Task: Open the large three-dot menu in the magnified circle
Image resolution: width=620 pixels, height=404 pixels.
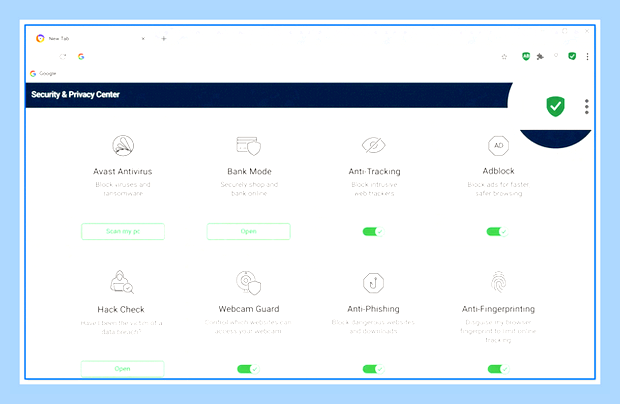Action: click(586, 107)
